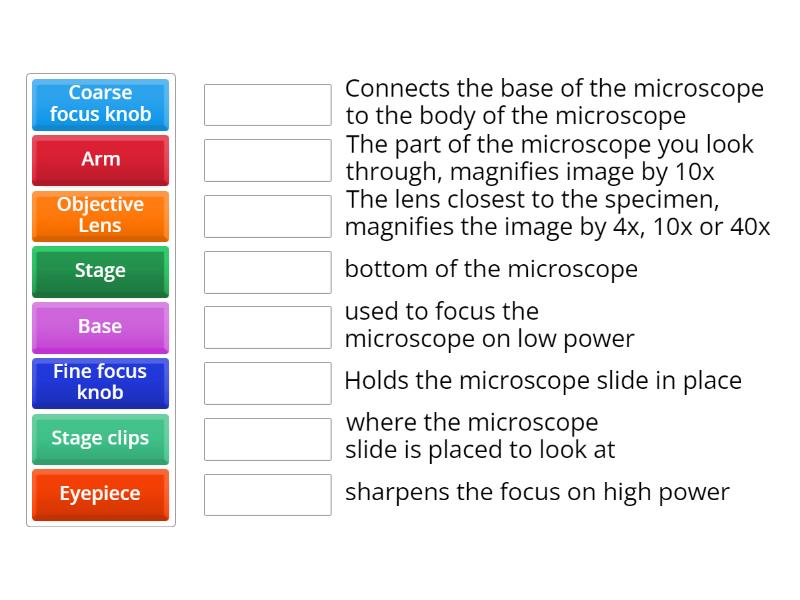Click the definition about connecting base to body

pos(553,101)
